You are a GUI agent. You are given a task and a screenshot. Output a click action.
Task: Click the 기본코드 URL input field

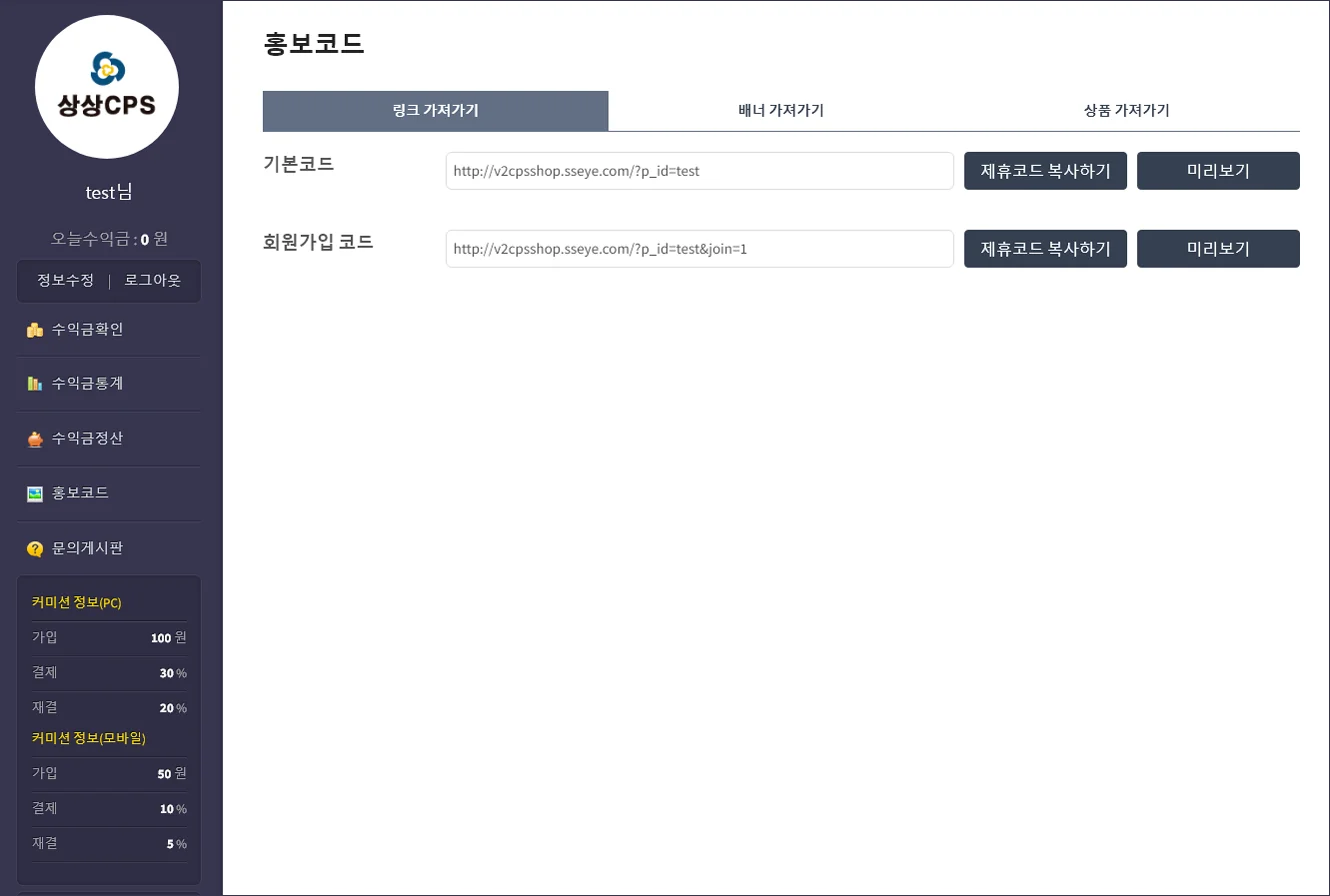[699, 170]
